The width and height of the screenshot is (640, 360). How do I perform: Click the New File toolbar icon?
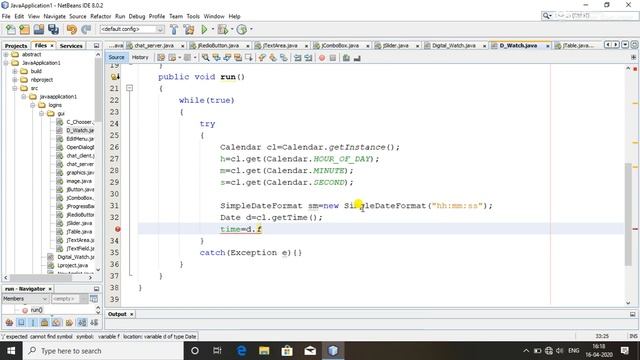pos(11,29)
